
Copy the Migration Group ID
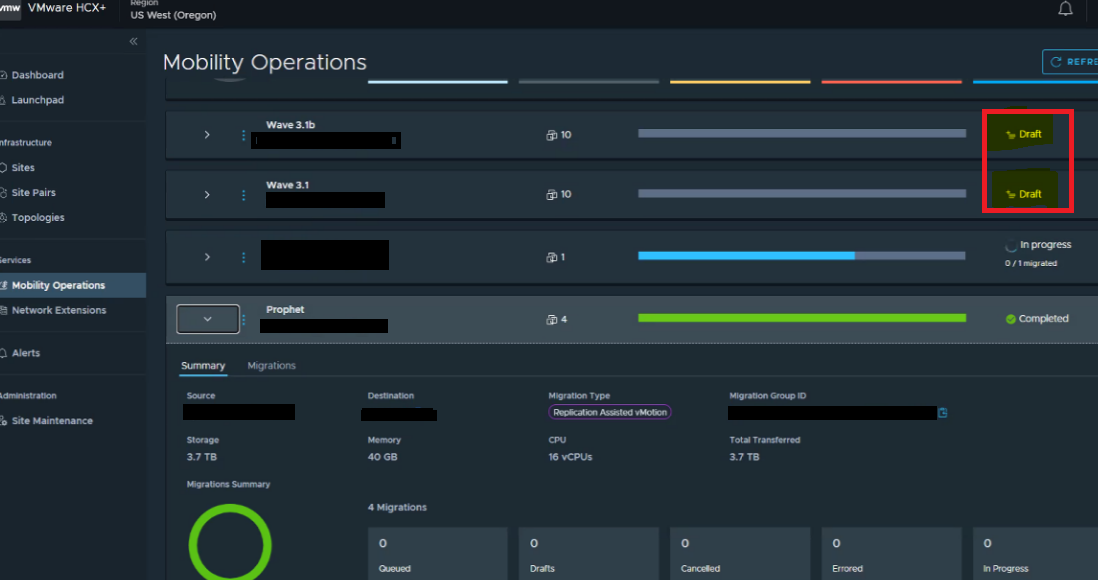(x=942, y=412)
